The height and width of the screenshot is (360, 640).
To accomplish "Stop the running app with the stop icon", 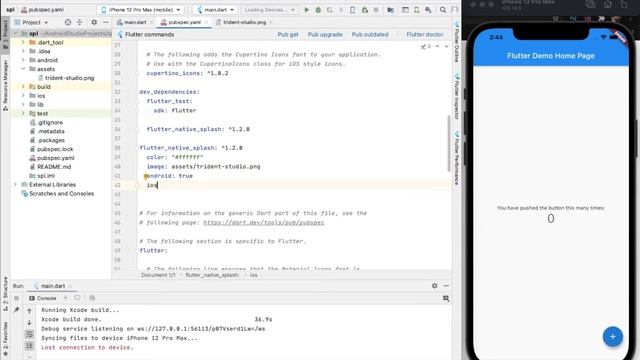I will pyautogui.click(x=376, y=9).
